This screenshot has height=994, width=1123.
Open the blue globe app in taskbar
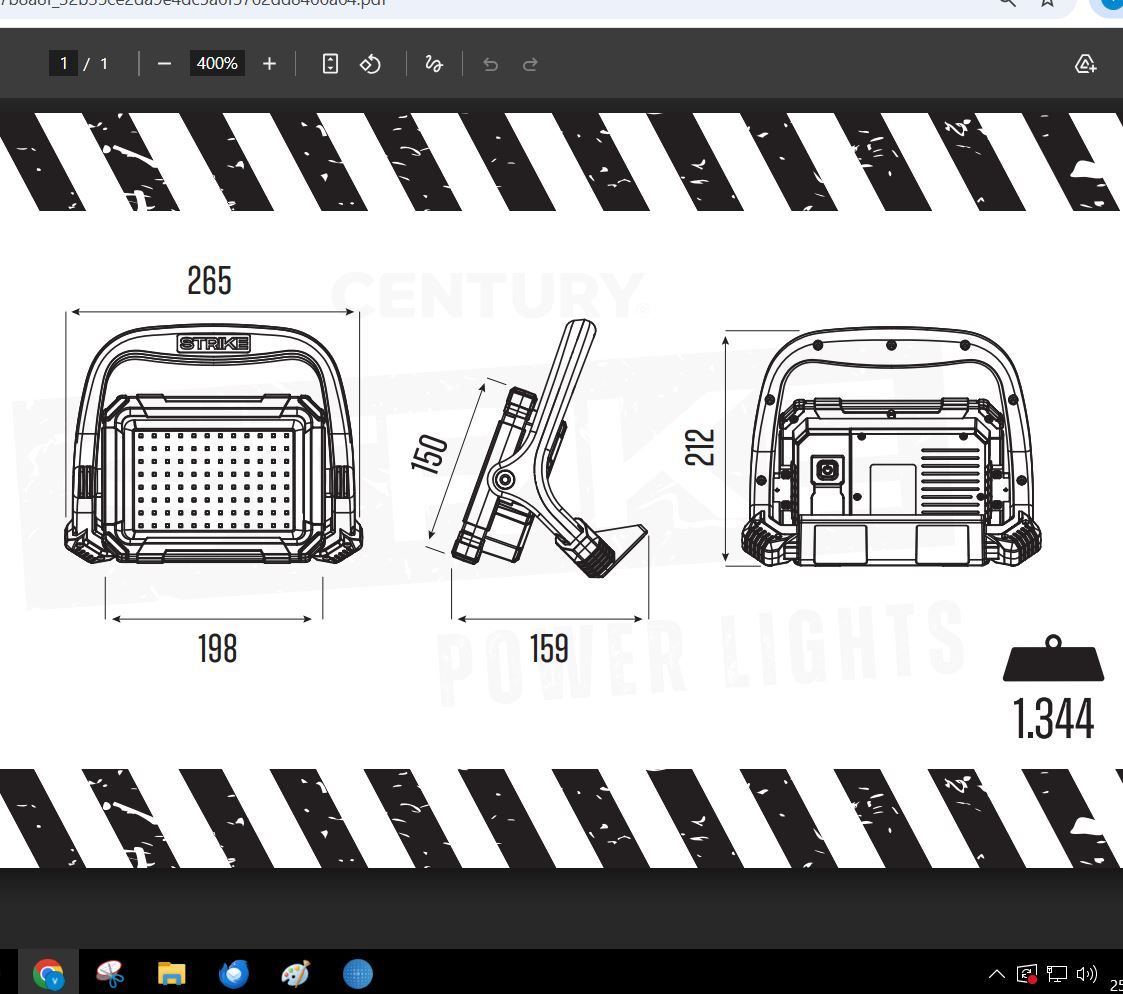click(x=357, y=973)
